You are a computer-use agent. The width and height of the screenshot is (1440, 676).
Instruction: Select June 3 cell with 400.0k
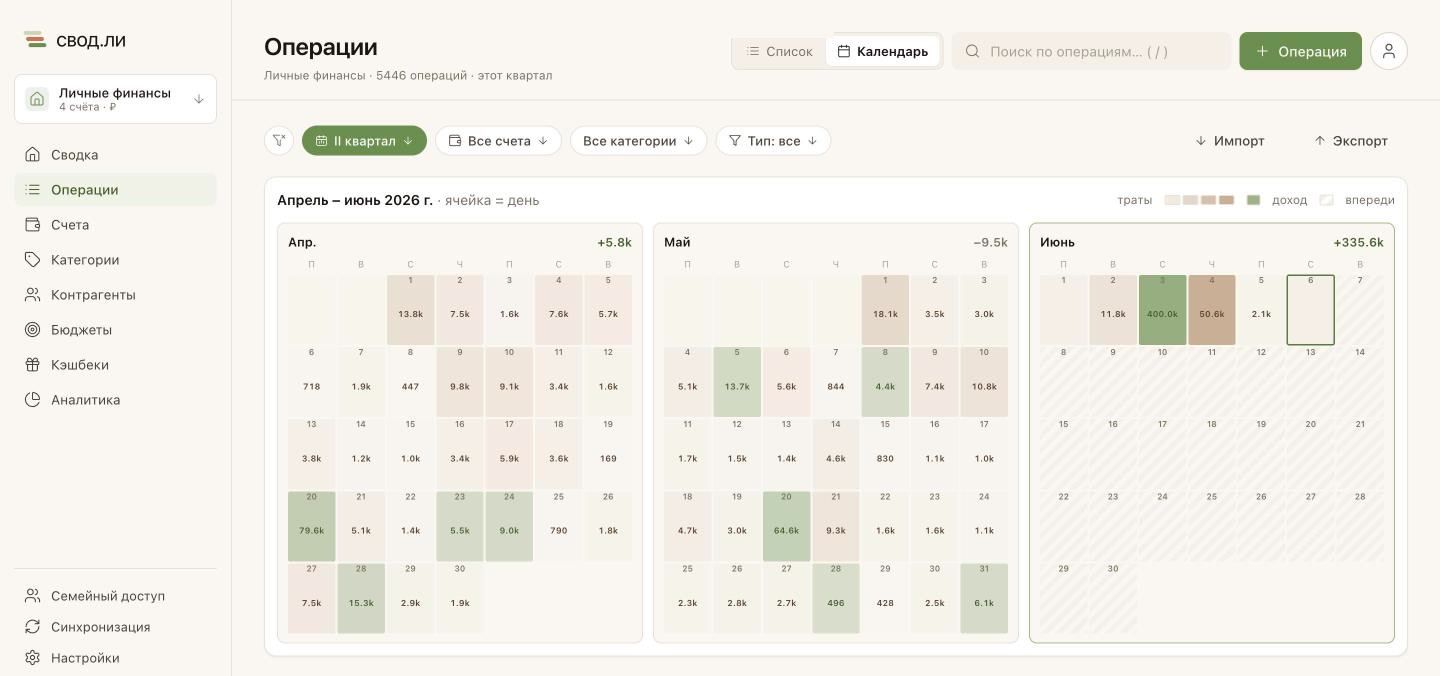coord(1162,310)
